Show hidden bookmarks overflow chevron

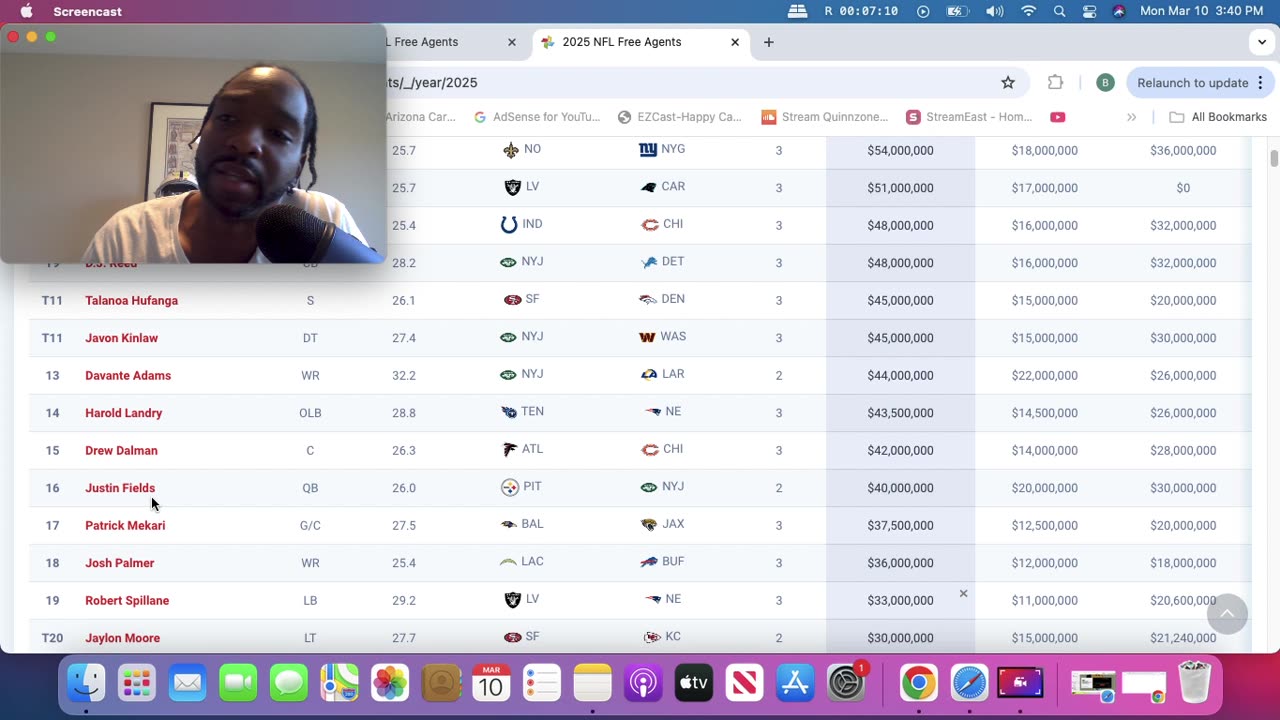click(x=1131, y=117)
